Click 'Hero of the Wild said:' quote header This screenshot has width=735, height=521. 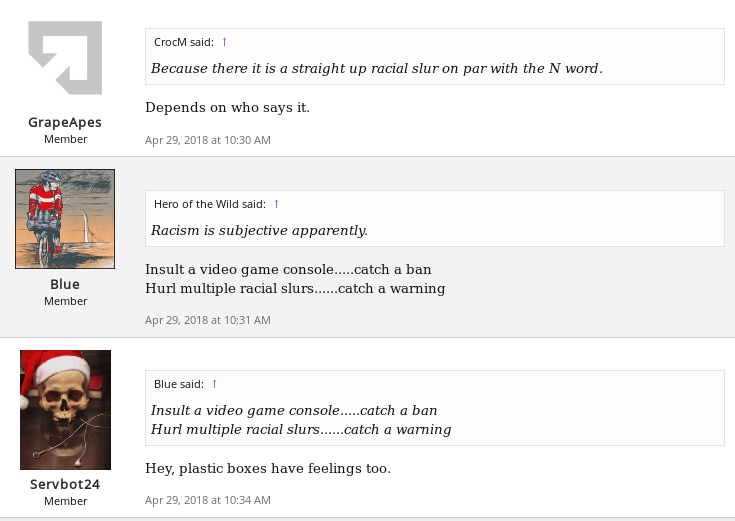click(x=210, y=204)
